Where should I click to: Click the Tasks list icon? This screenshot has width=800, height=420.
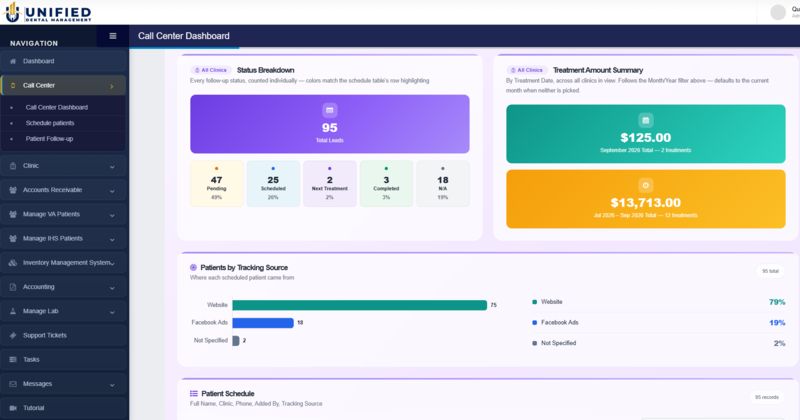(x=13, y=360)
